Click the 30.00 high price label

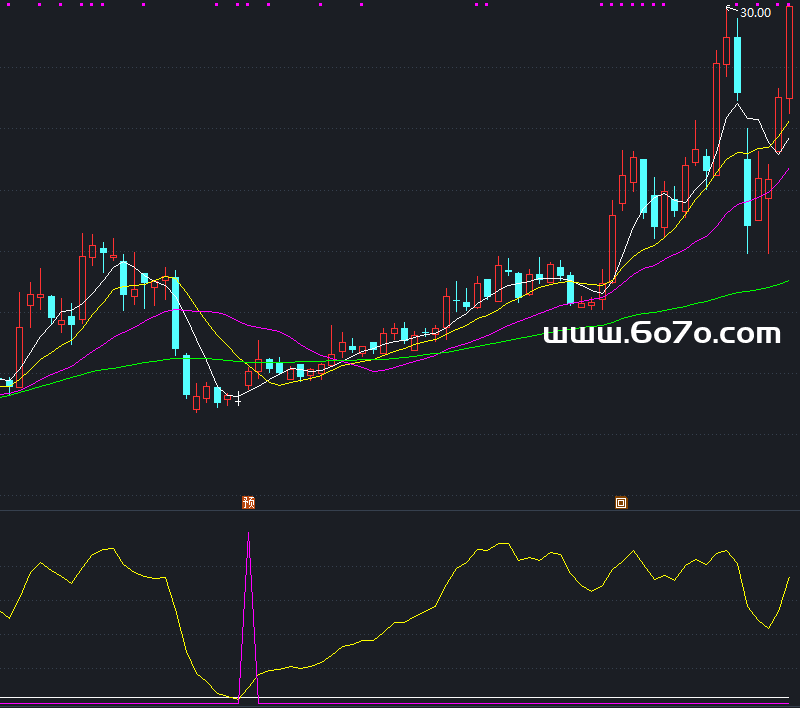755,13
